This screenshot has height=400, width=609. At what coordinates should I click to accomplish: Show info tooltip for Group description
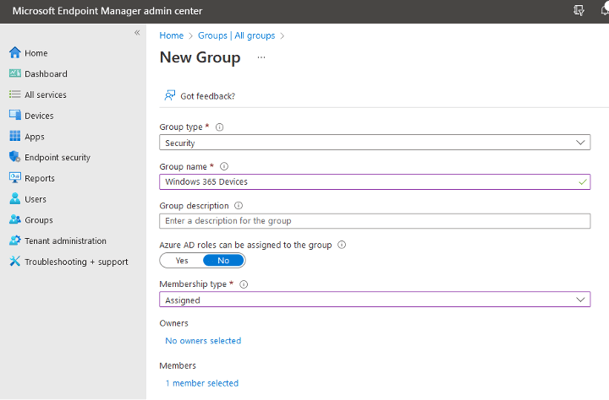(238, 205)
